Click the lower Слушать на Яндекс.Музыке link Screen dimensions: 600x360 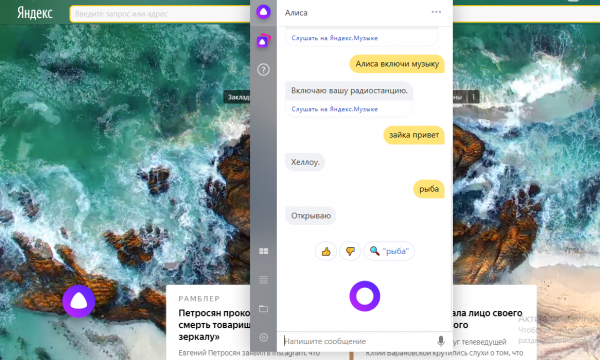click(334, 109)
